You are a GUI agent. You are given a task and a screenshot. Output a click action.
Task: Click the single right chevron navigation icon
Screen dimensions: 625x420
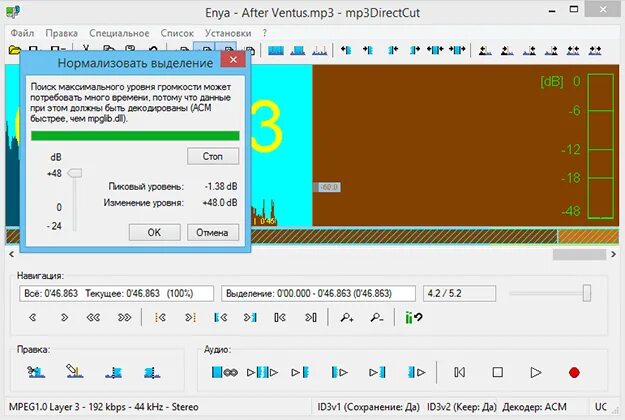64,318
